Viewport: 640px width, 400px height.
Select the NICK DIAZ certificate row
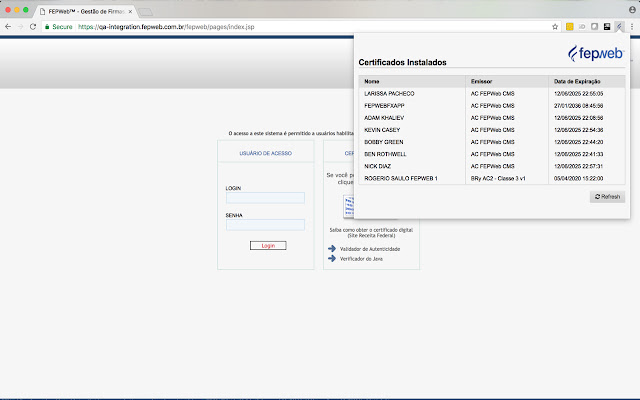point(492,166)
